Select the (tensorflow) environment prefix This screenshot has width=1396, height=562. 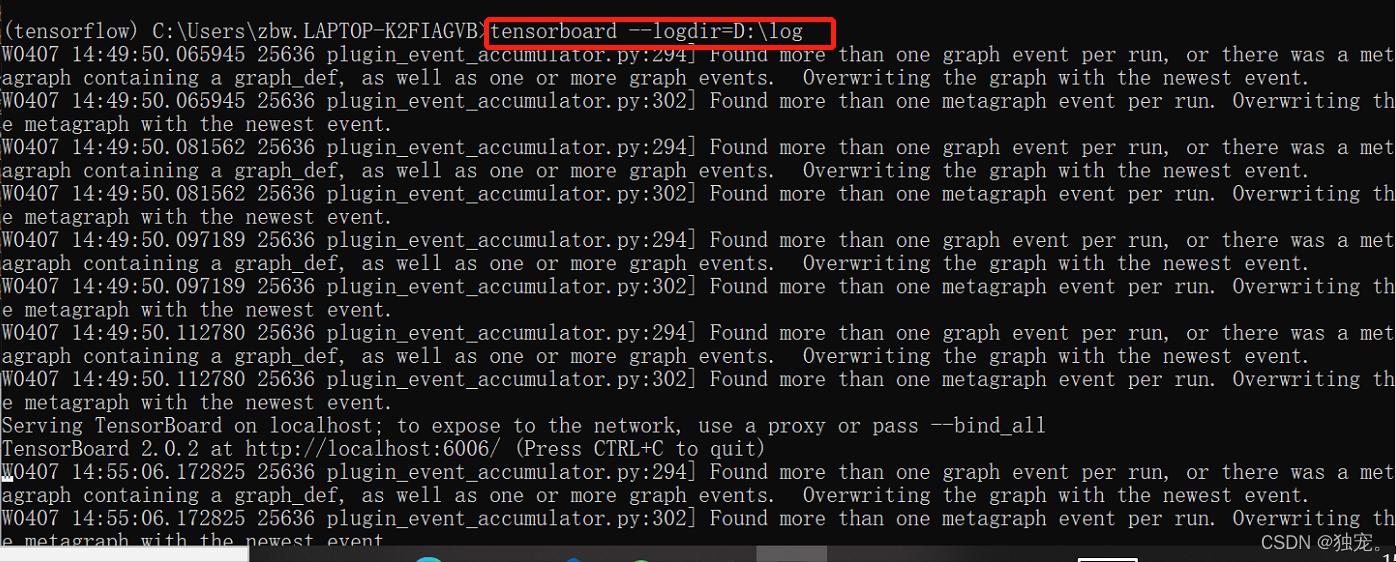pyautogui.click(x=72, y=31)
